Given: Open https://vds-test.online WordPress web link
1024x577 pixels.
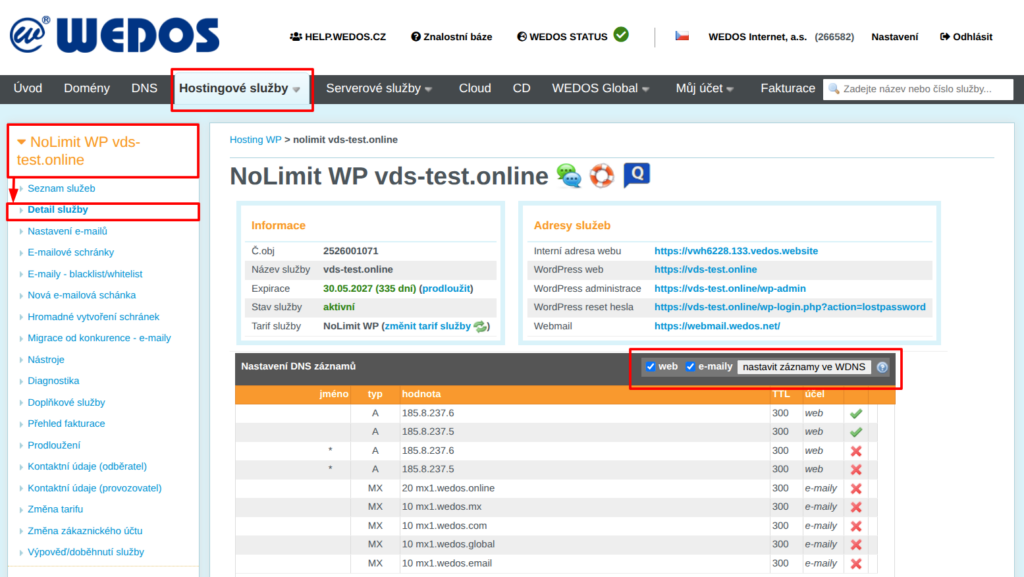Looking at the screenshot, I should pos(705,270).
